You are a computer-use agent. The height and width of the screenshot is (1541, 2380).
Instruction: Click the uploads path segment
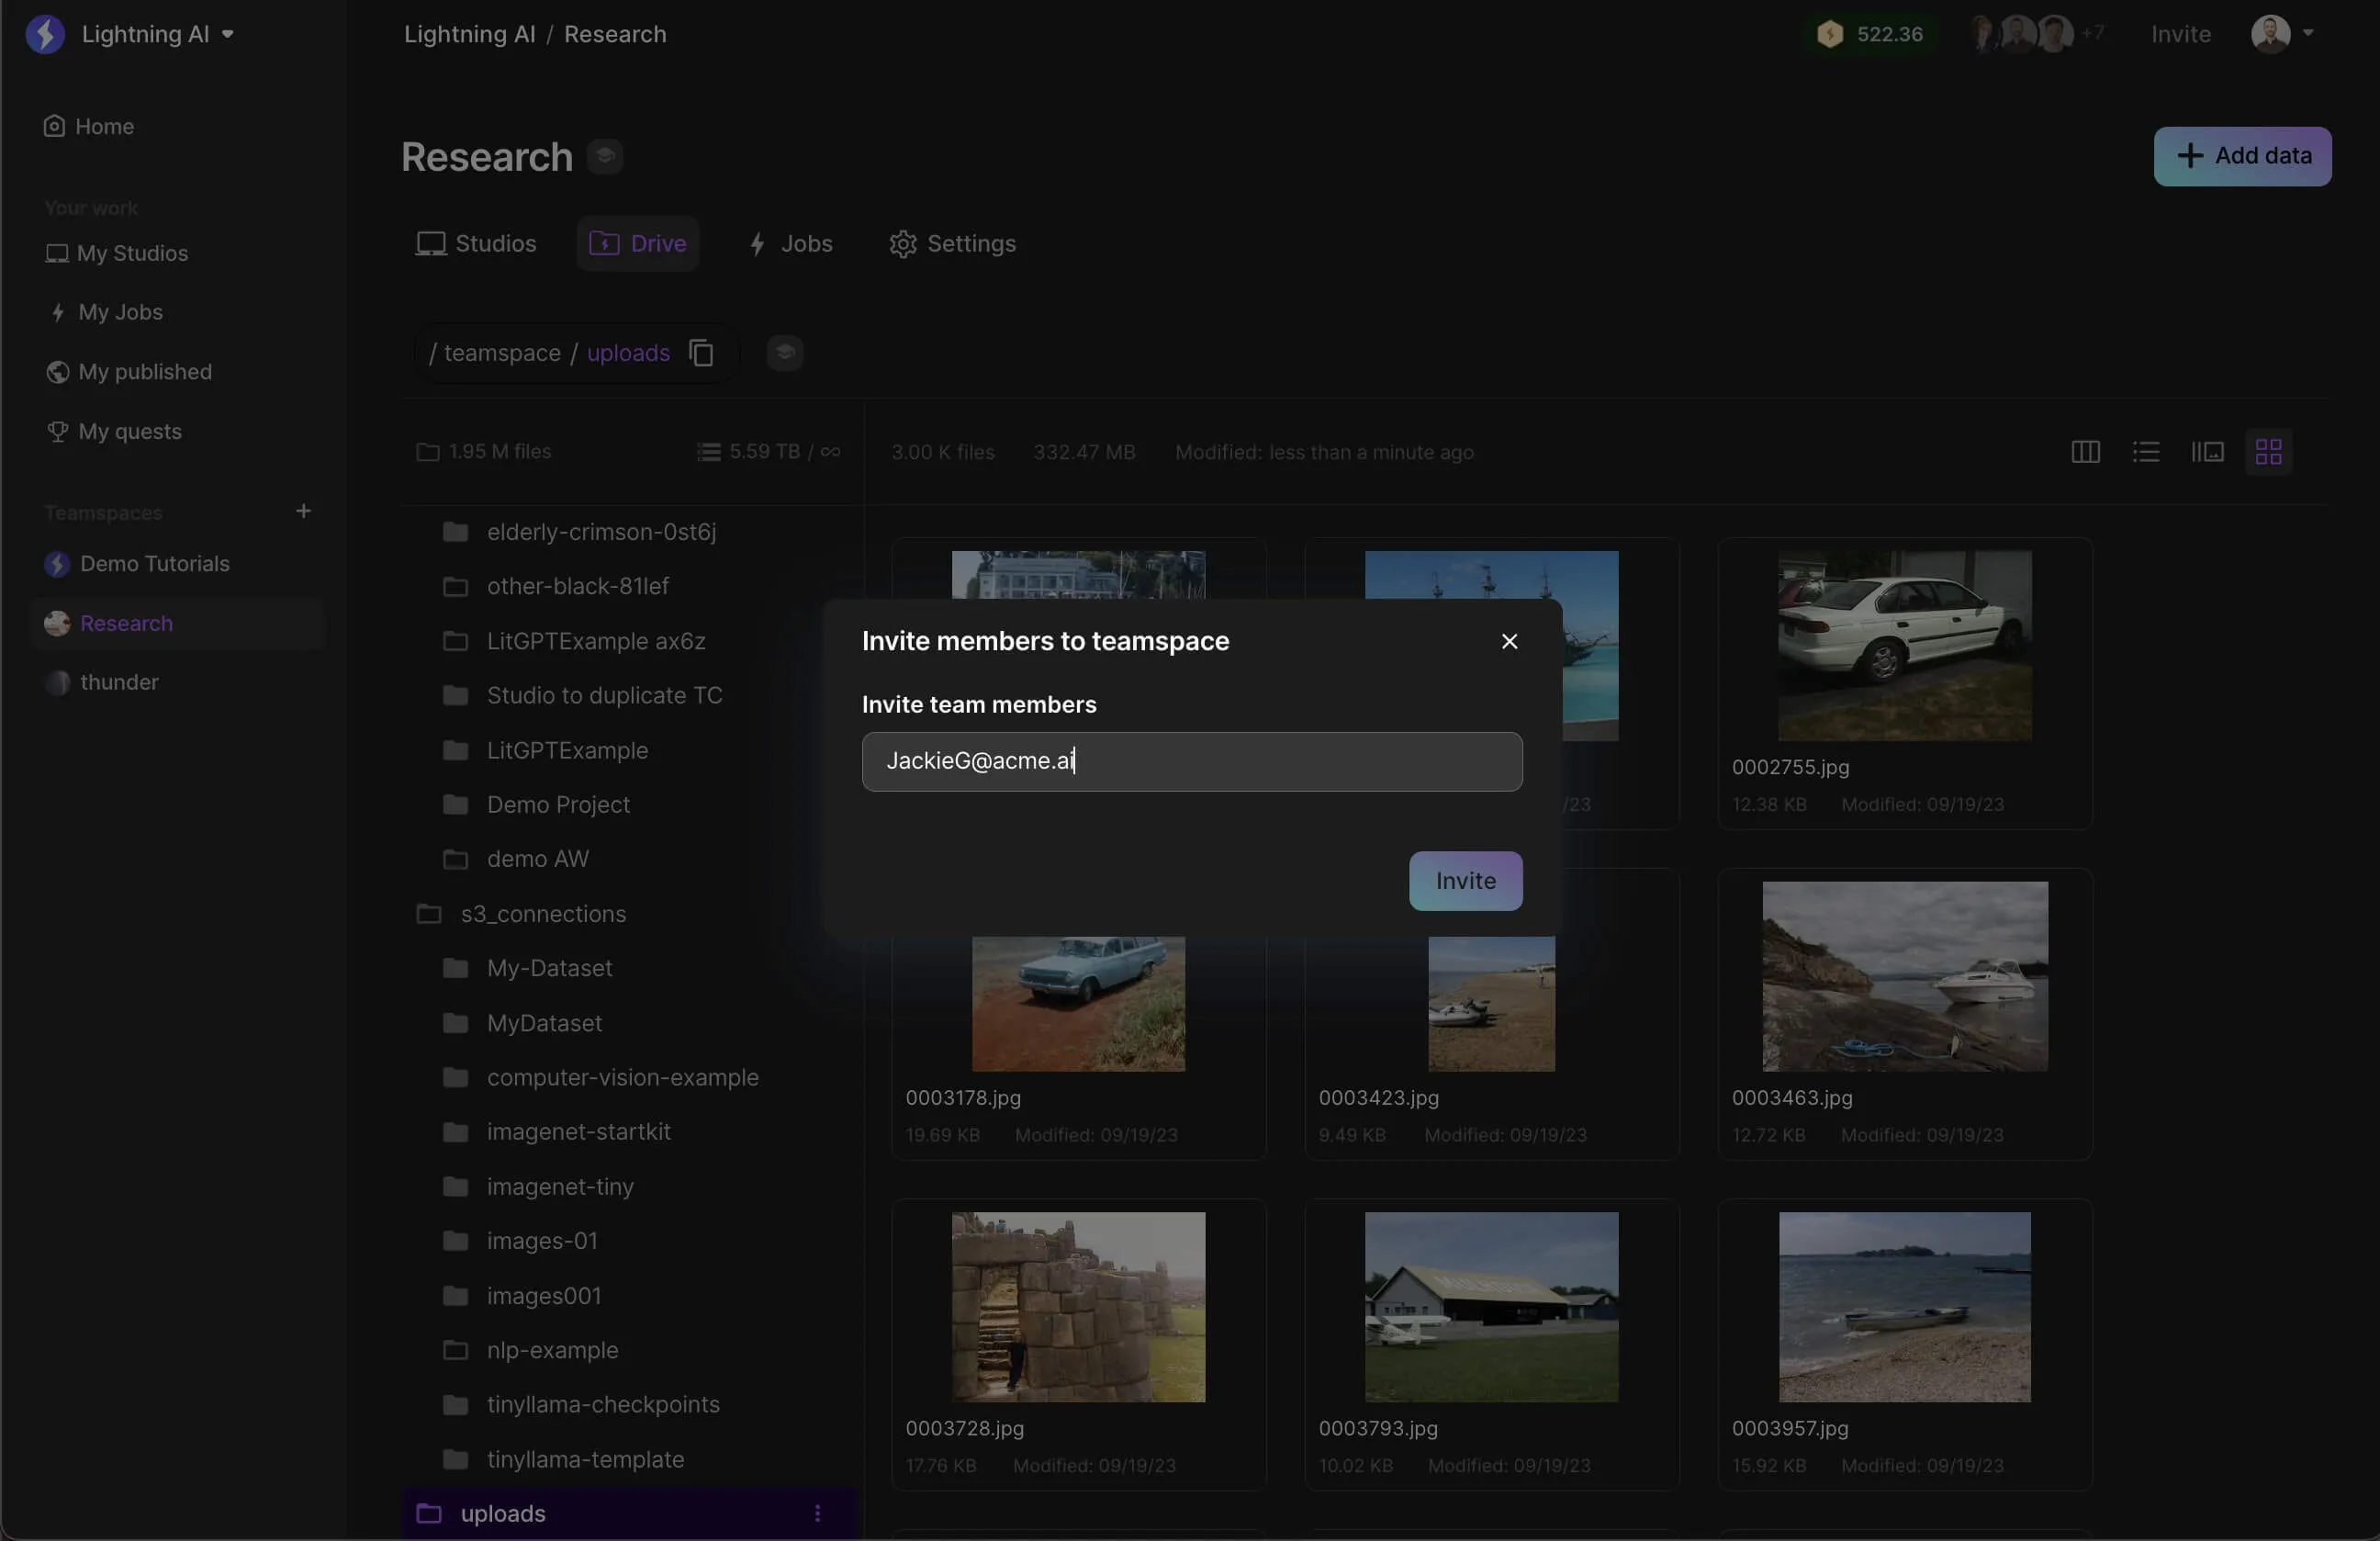coord(628,353)
